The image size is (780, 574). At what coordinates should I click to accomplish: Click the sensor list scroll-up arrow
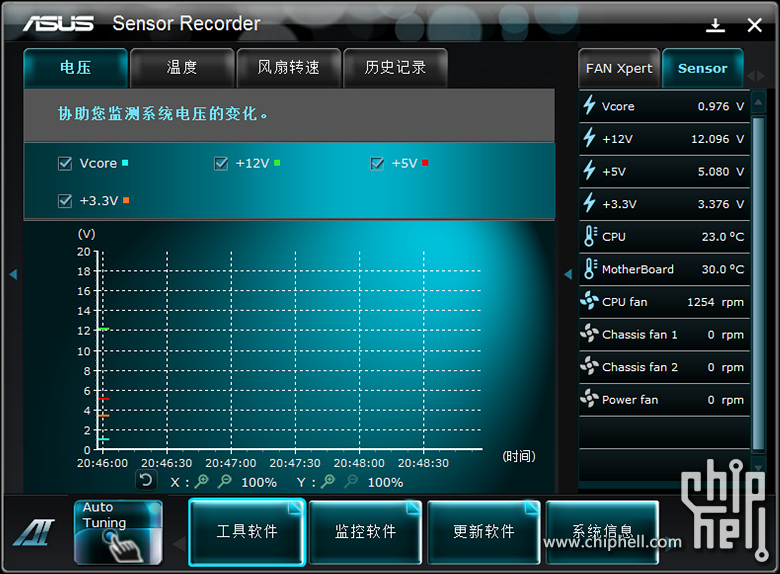[758, 102]
